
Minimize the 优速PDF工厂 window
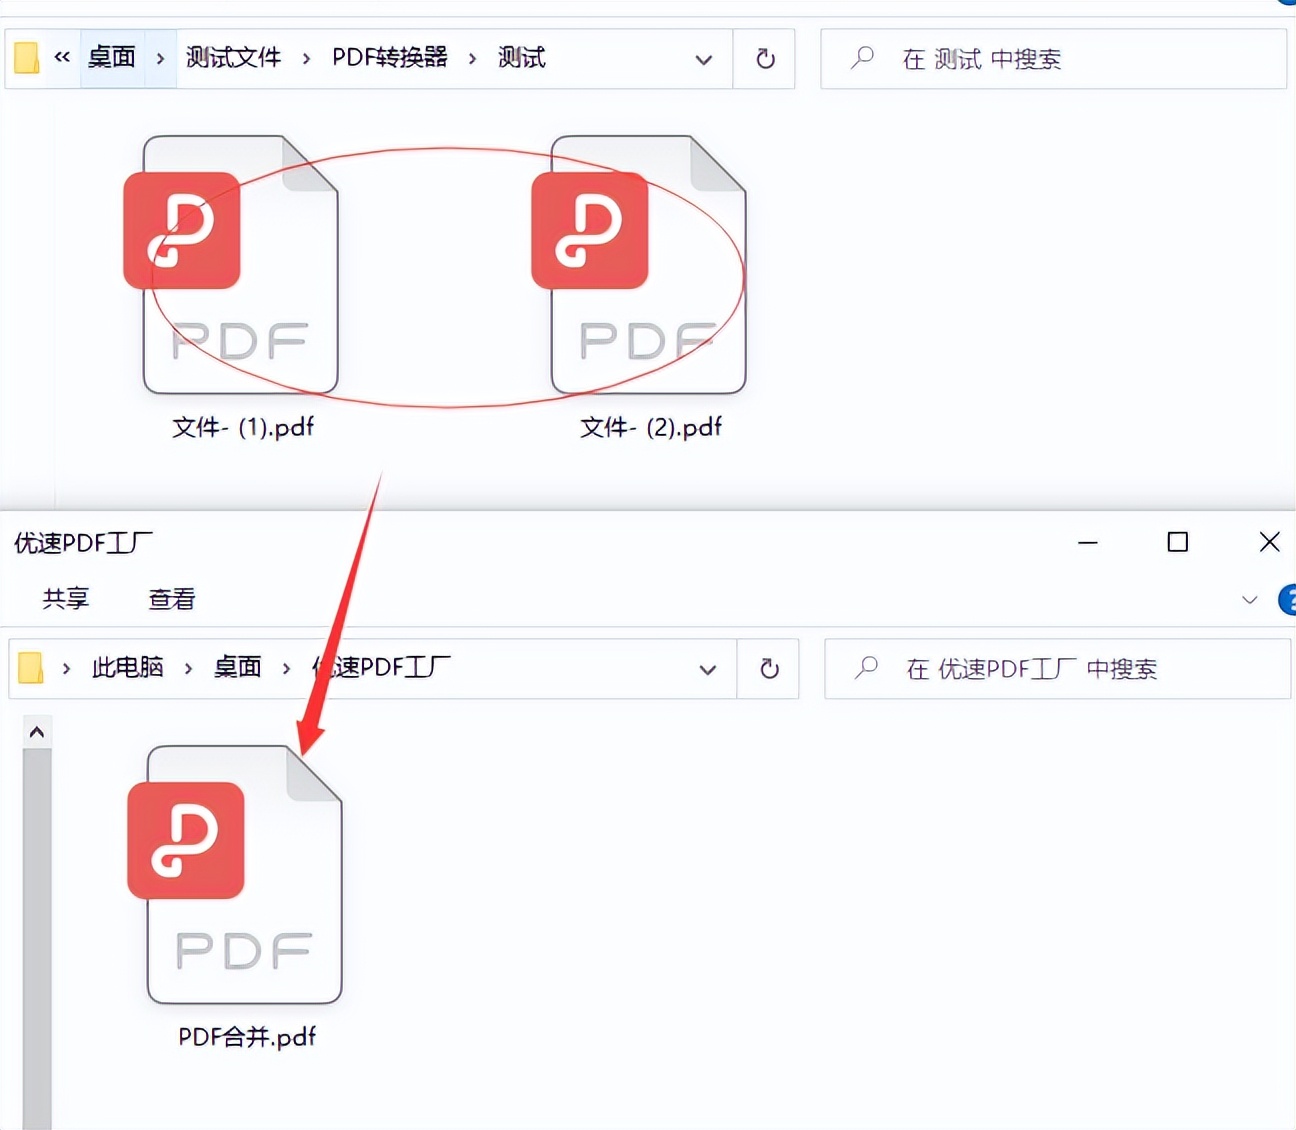coord(1088,542)
